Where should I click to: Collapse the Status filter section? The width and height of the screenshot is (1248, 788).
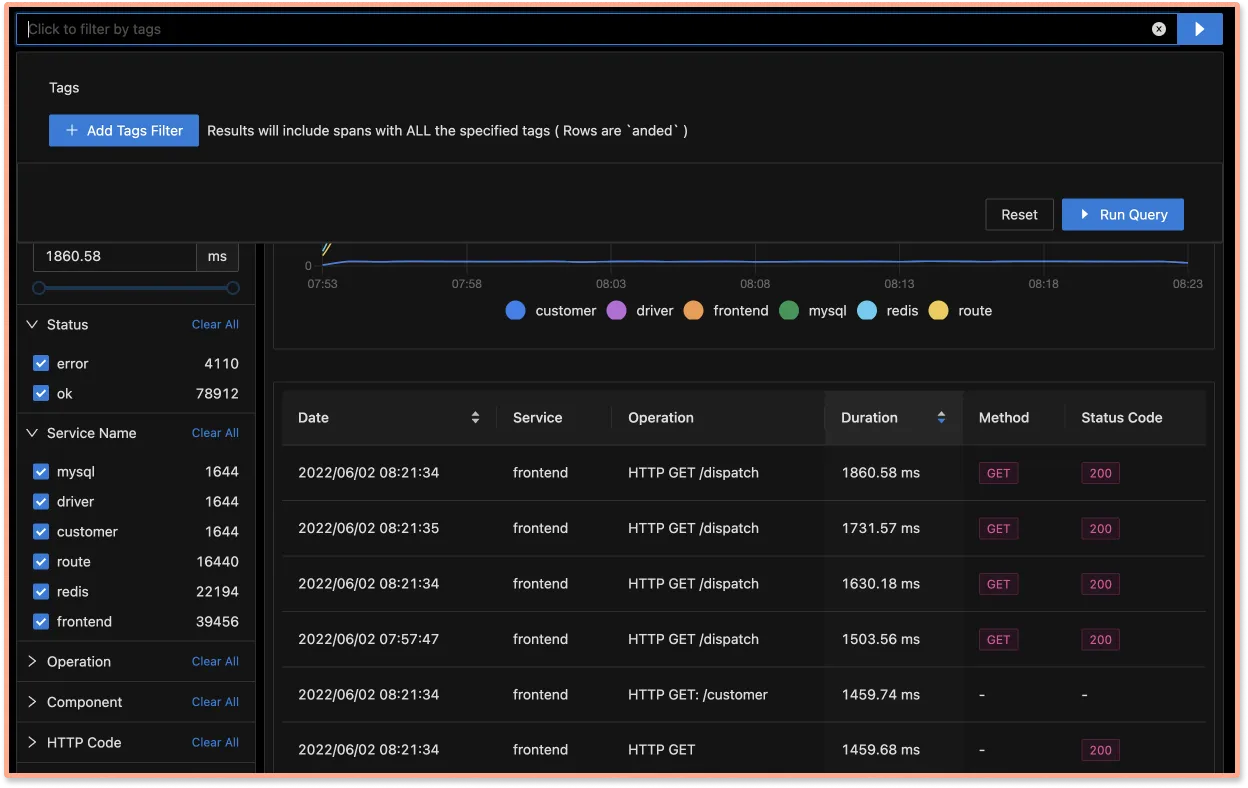pyautogui.click(x=32, y=324)
